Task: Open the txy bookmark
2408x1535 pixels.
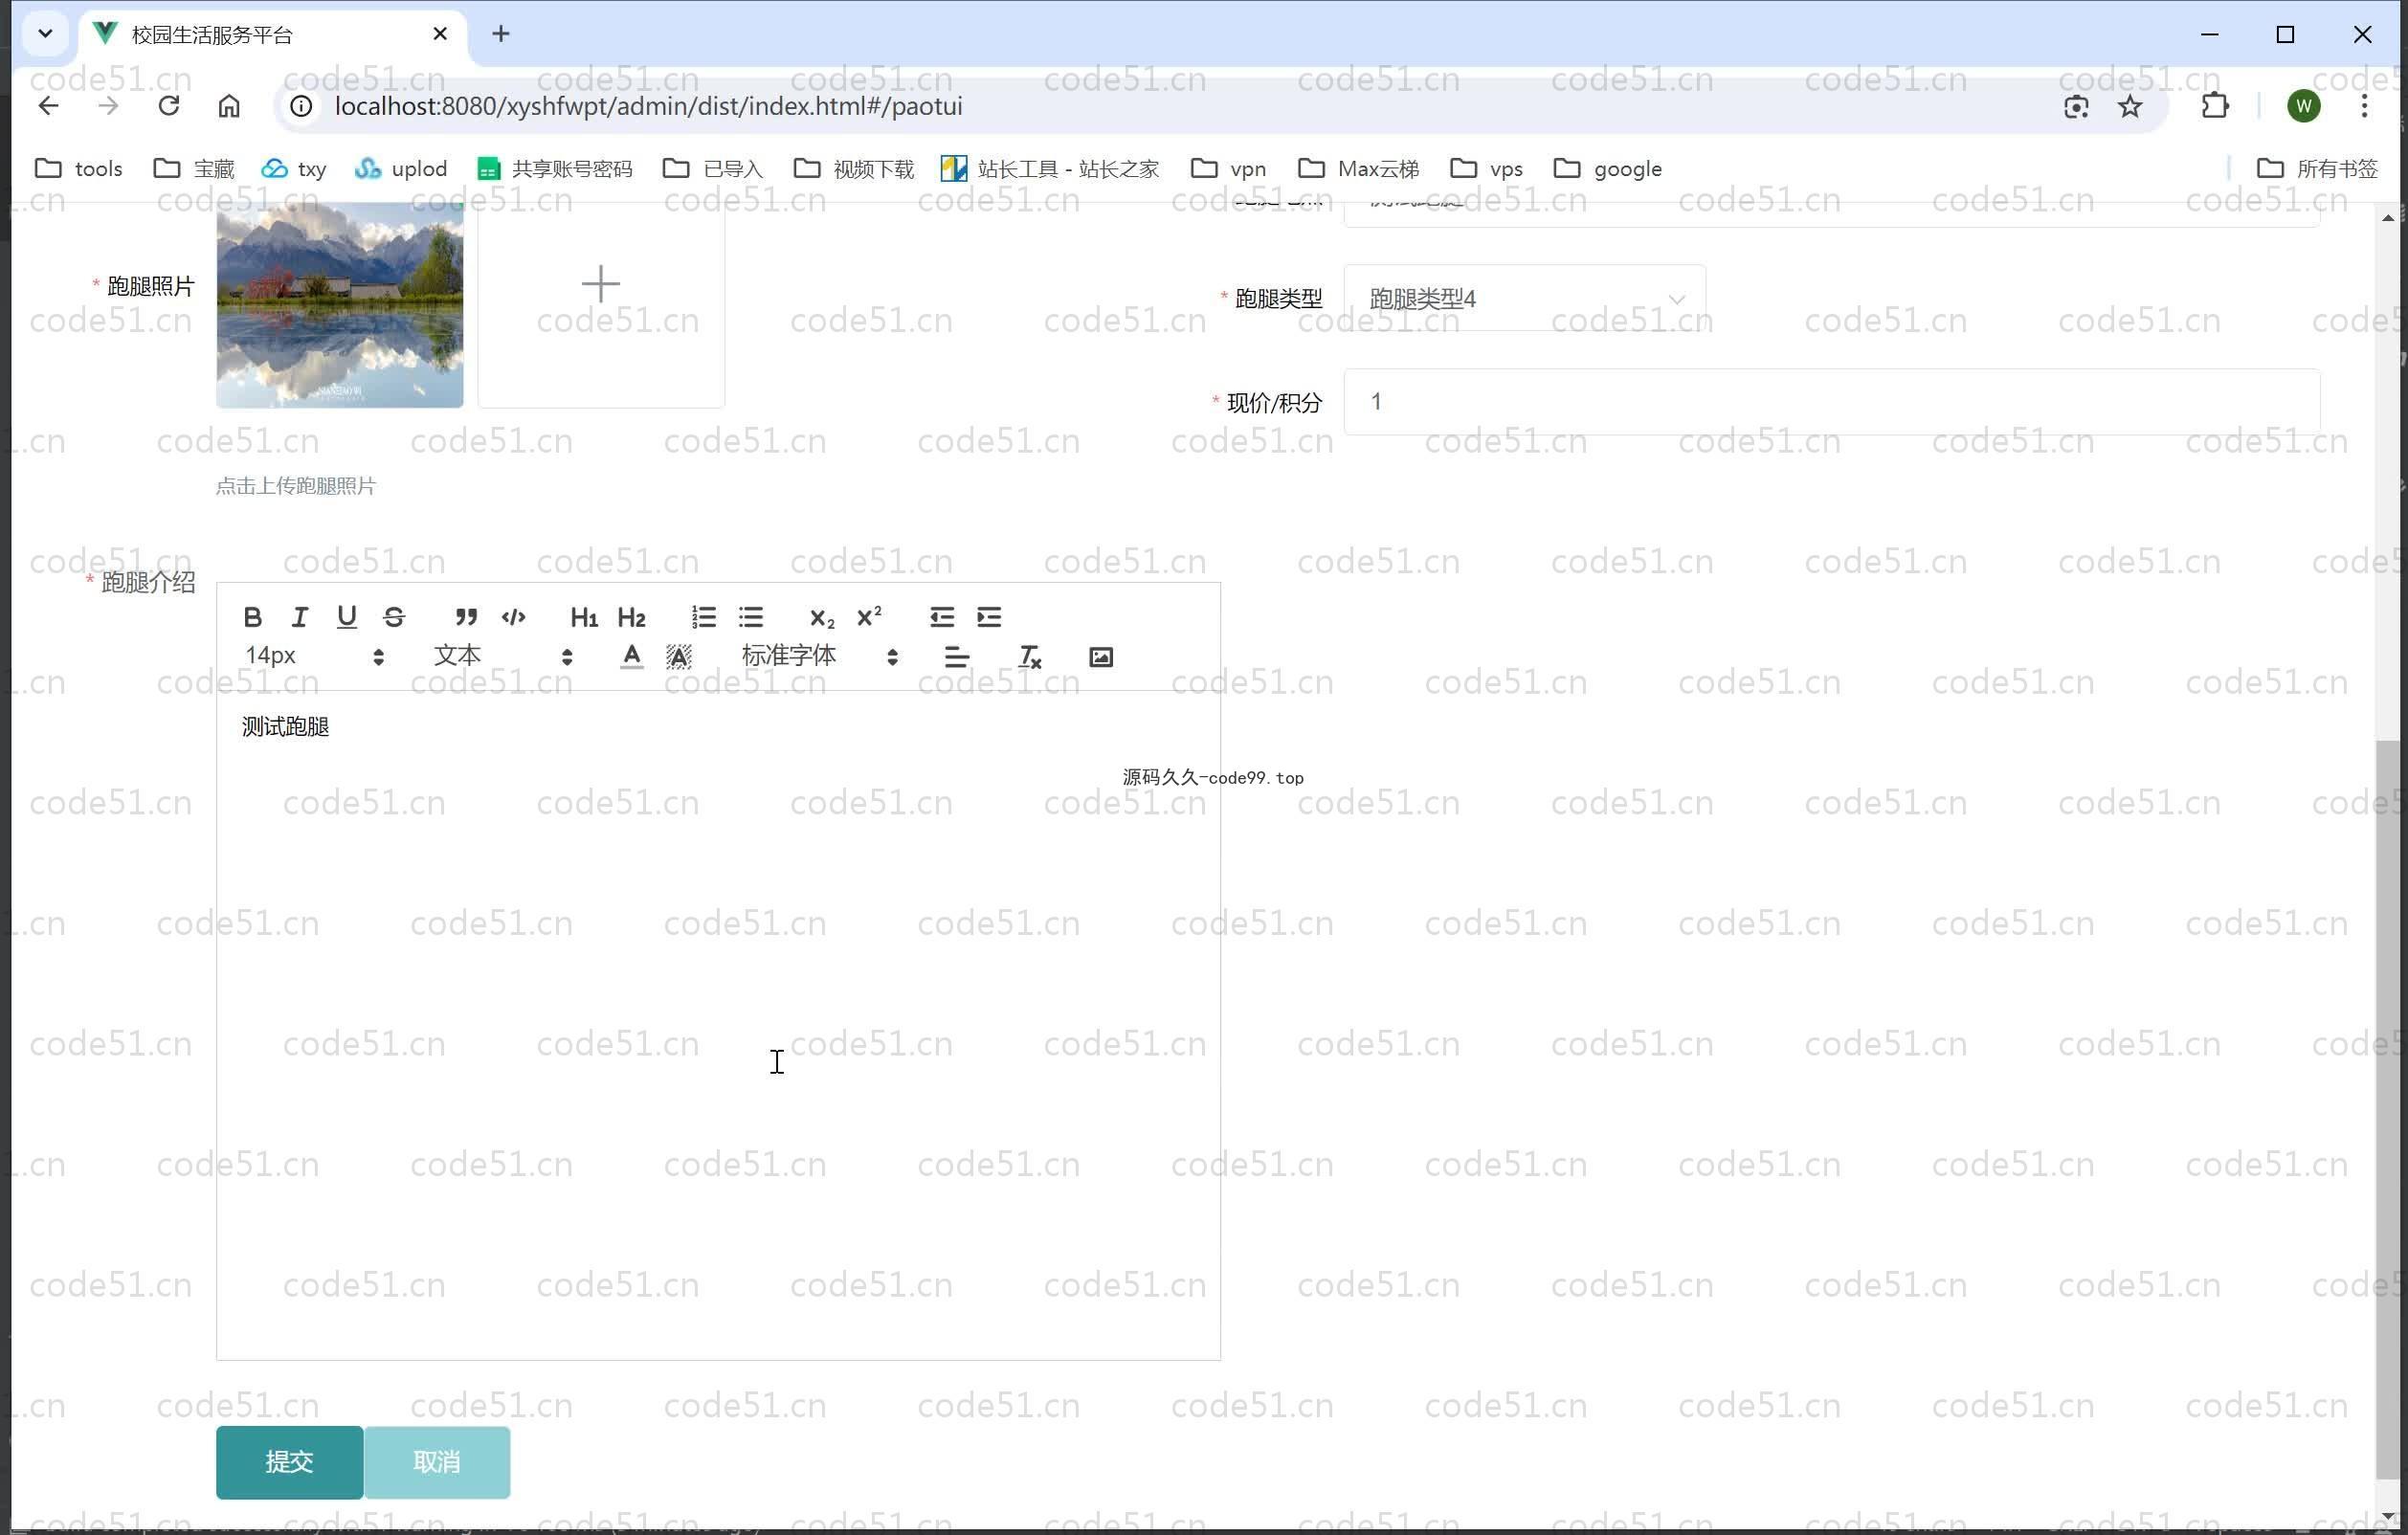Action: [x=294, y=169]
